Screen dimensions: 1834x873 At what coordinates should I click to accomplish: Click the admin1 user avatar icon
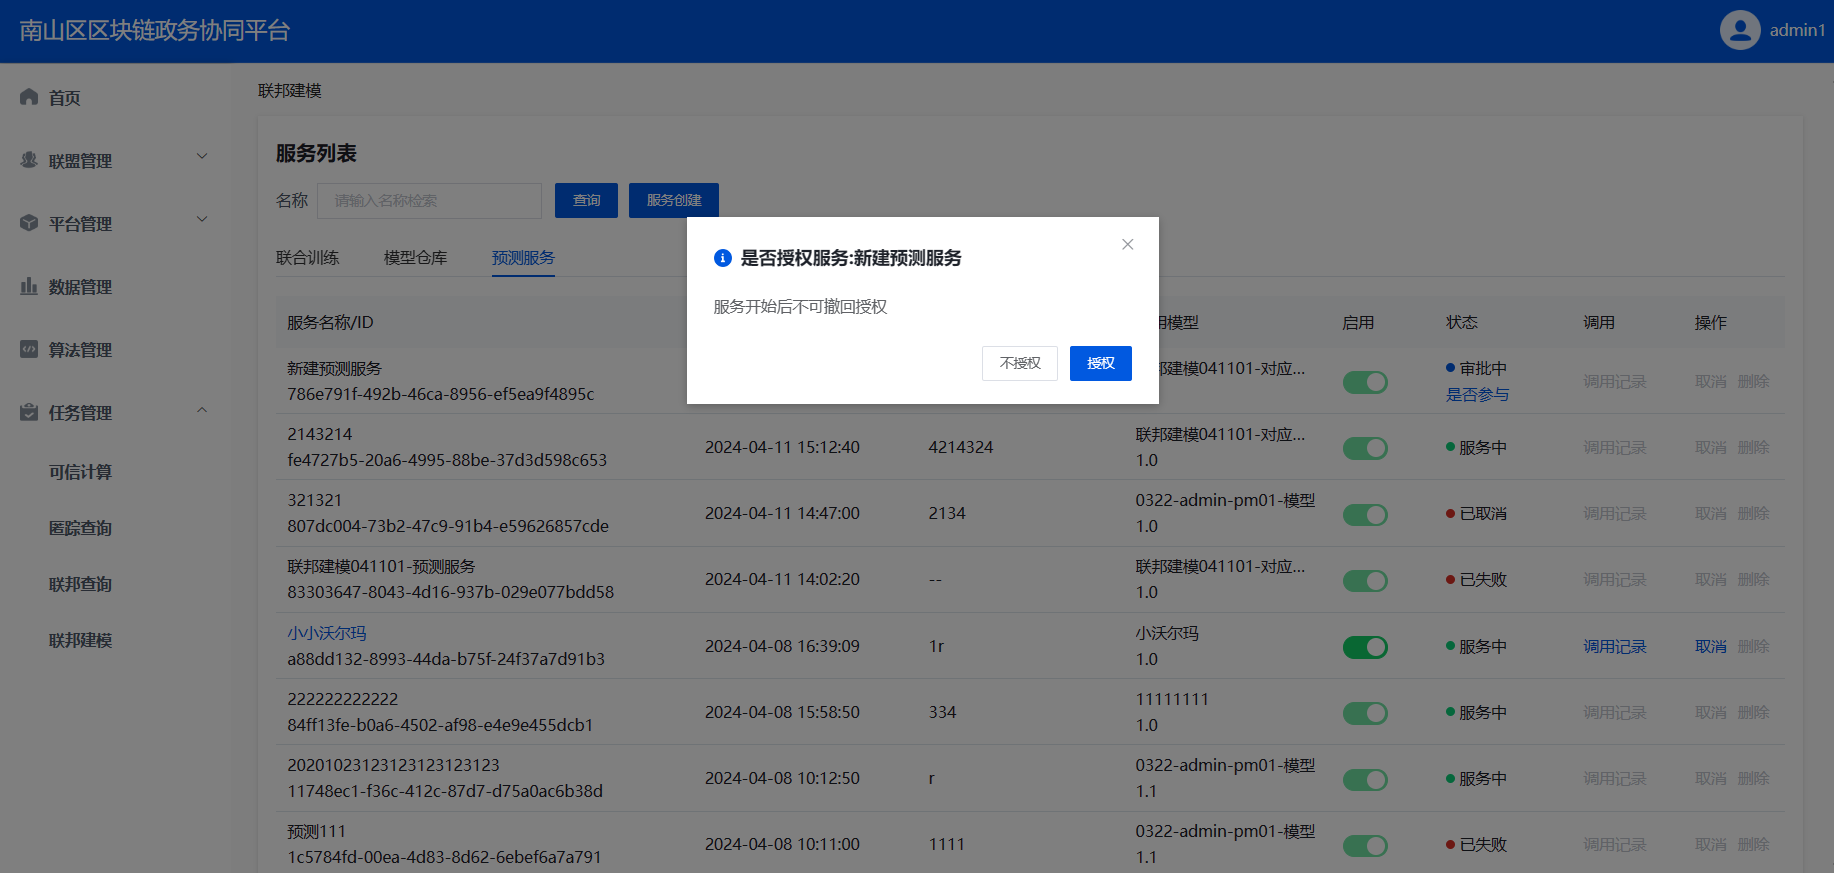click(x=1740, y=30)
